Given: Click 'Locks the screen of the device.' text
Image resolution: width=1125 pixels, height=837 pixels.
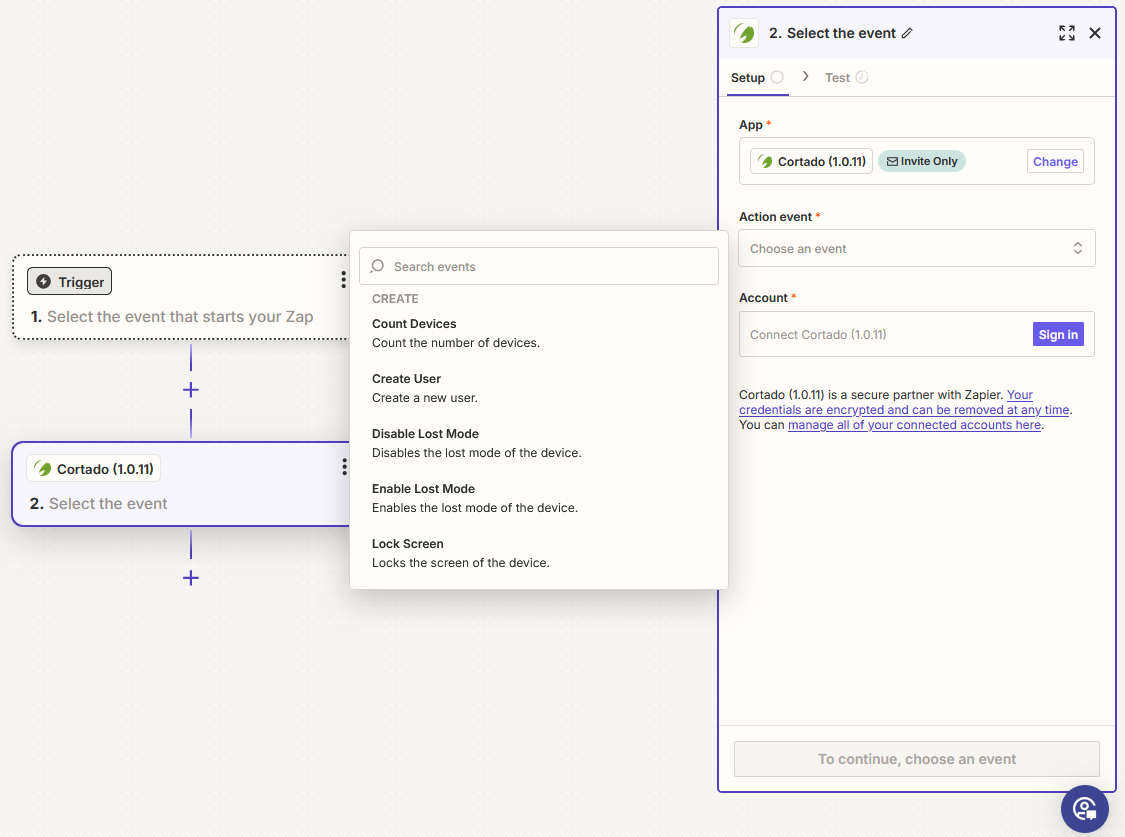Looking at the screenshot, I should pyautogui.click(x=461, y=563).
